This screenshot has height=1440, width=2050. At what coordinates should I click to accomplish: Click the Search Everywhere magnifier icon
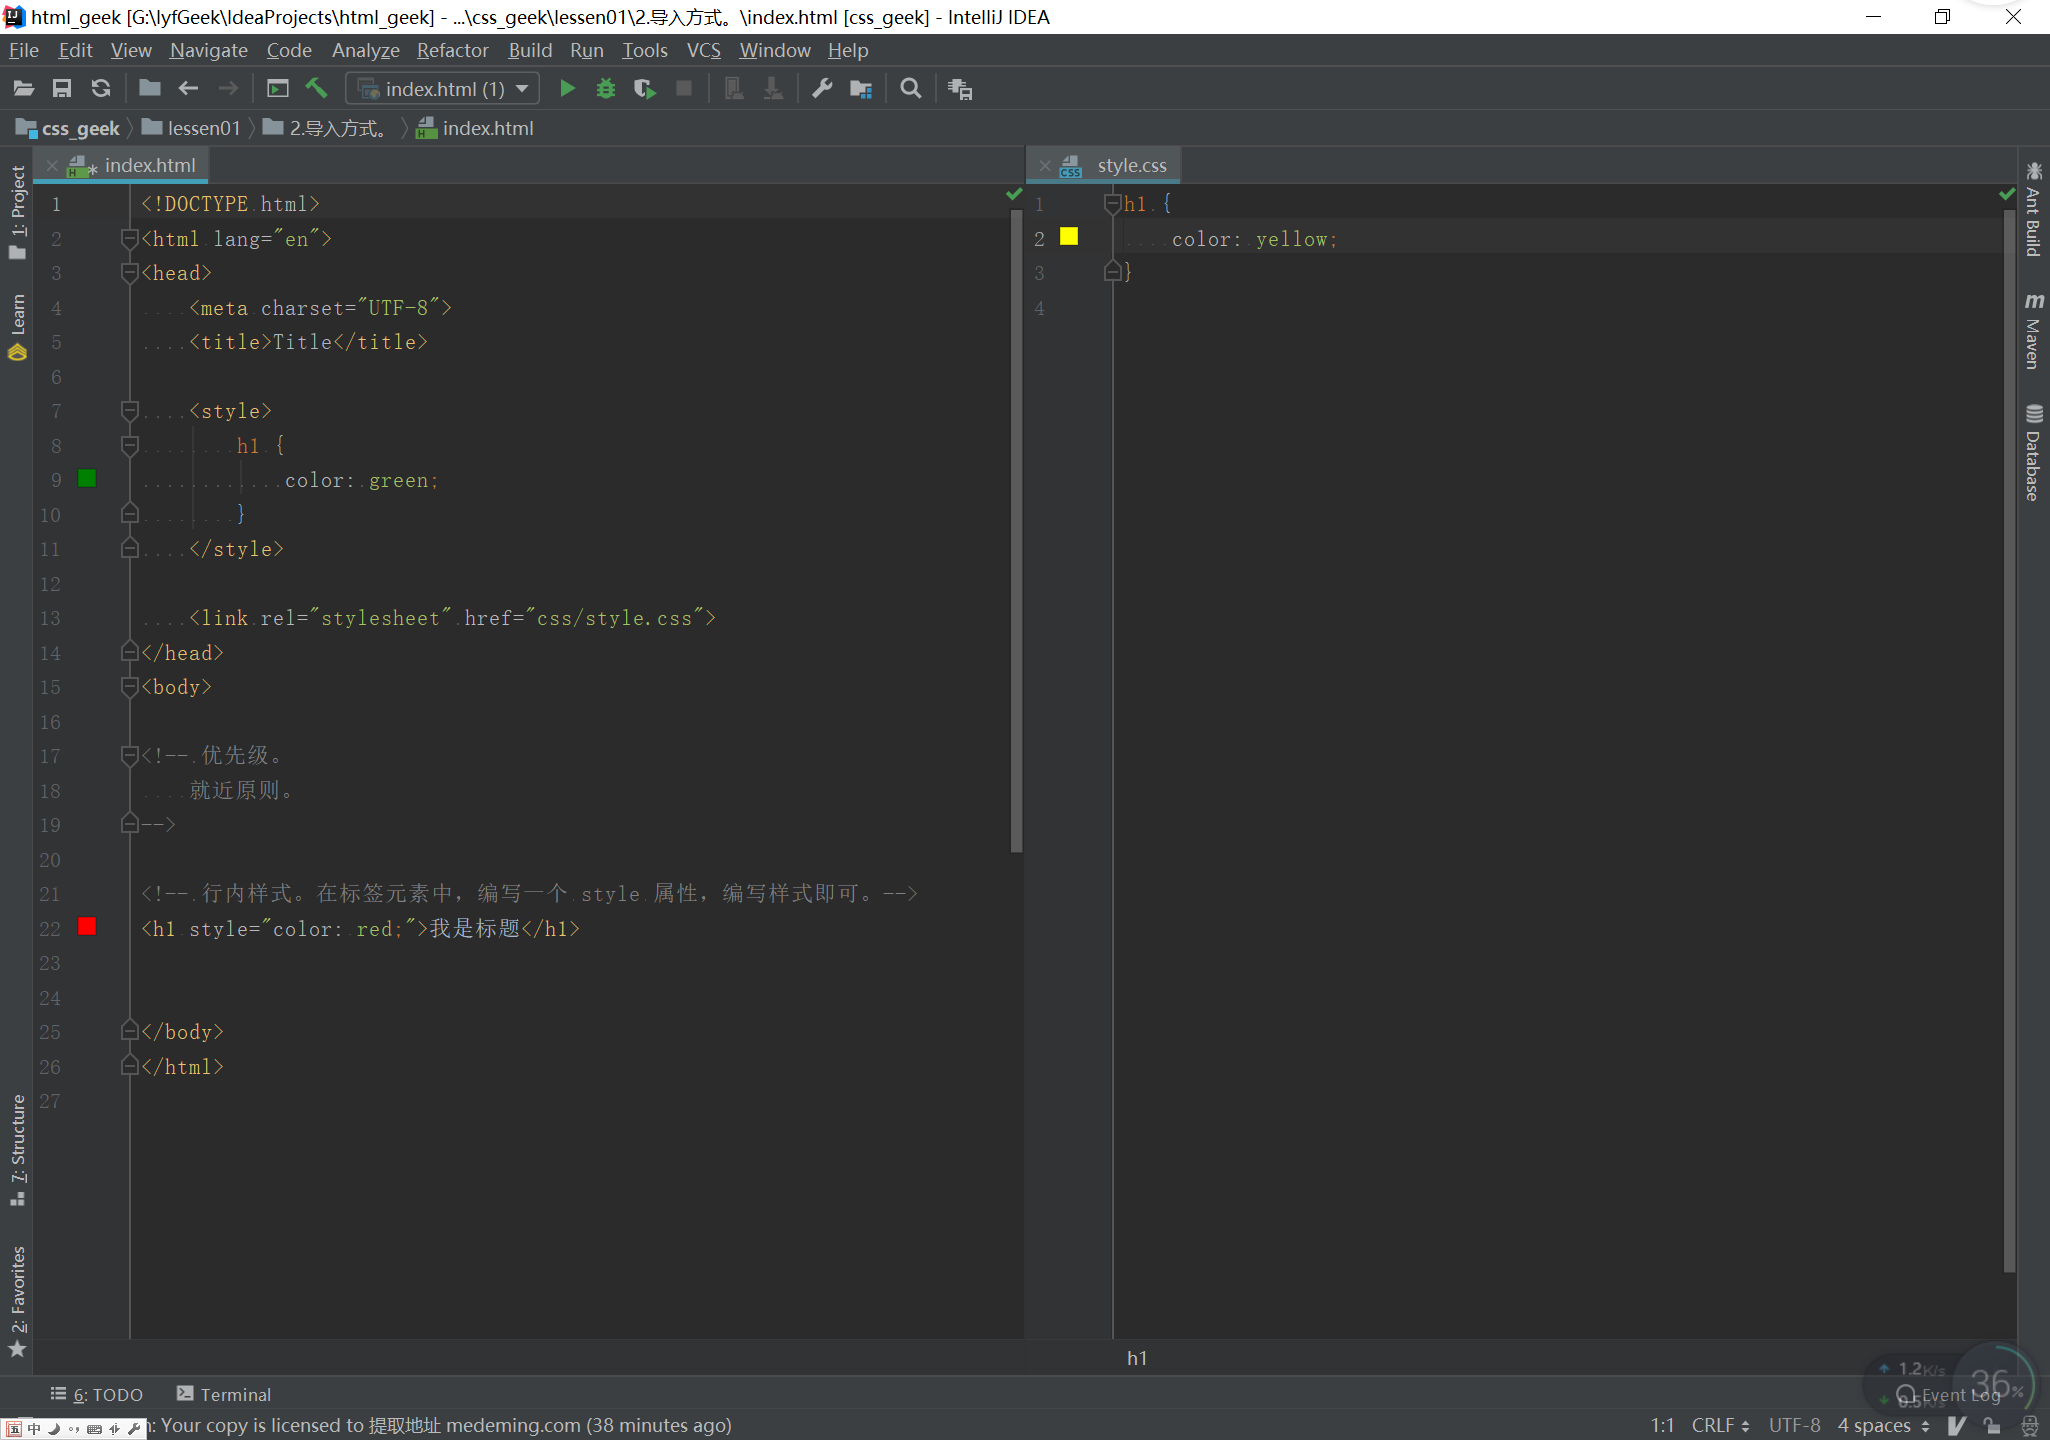click(x=910, y=89)
